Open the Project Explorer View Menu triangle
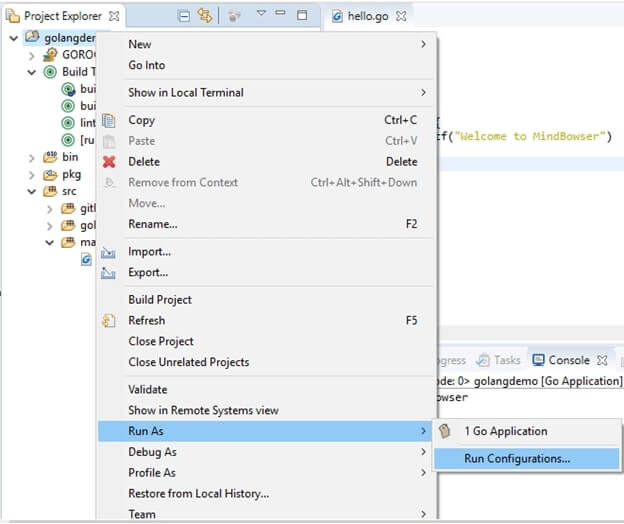The width and height of the screenshot is (624, 524). coord(261,15)
